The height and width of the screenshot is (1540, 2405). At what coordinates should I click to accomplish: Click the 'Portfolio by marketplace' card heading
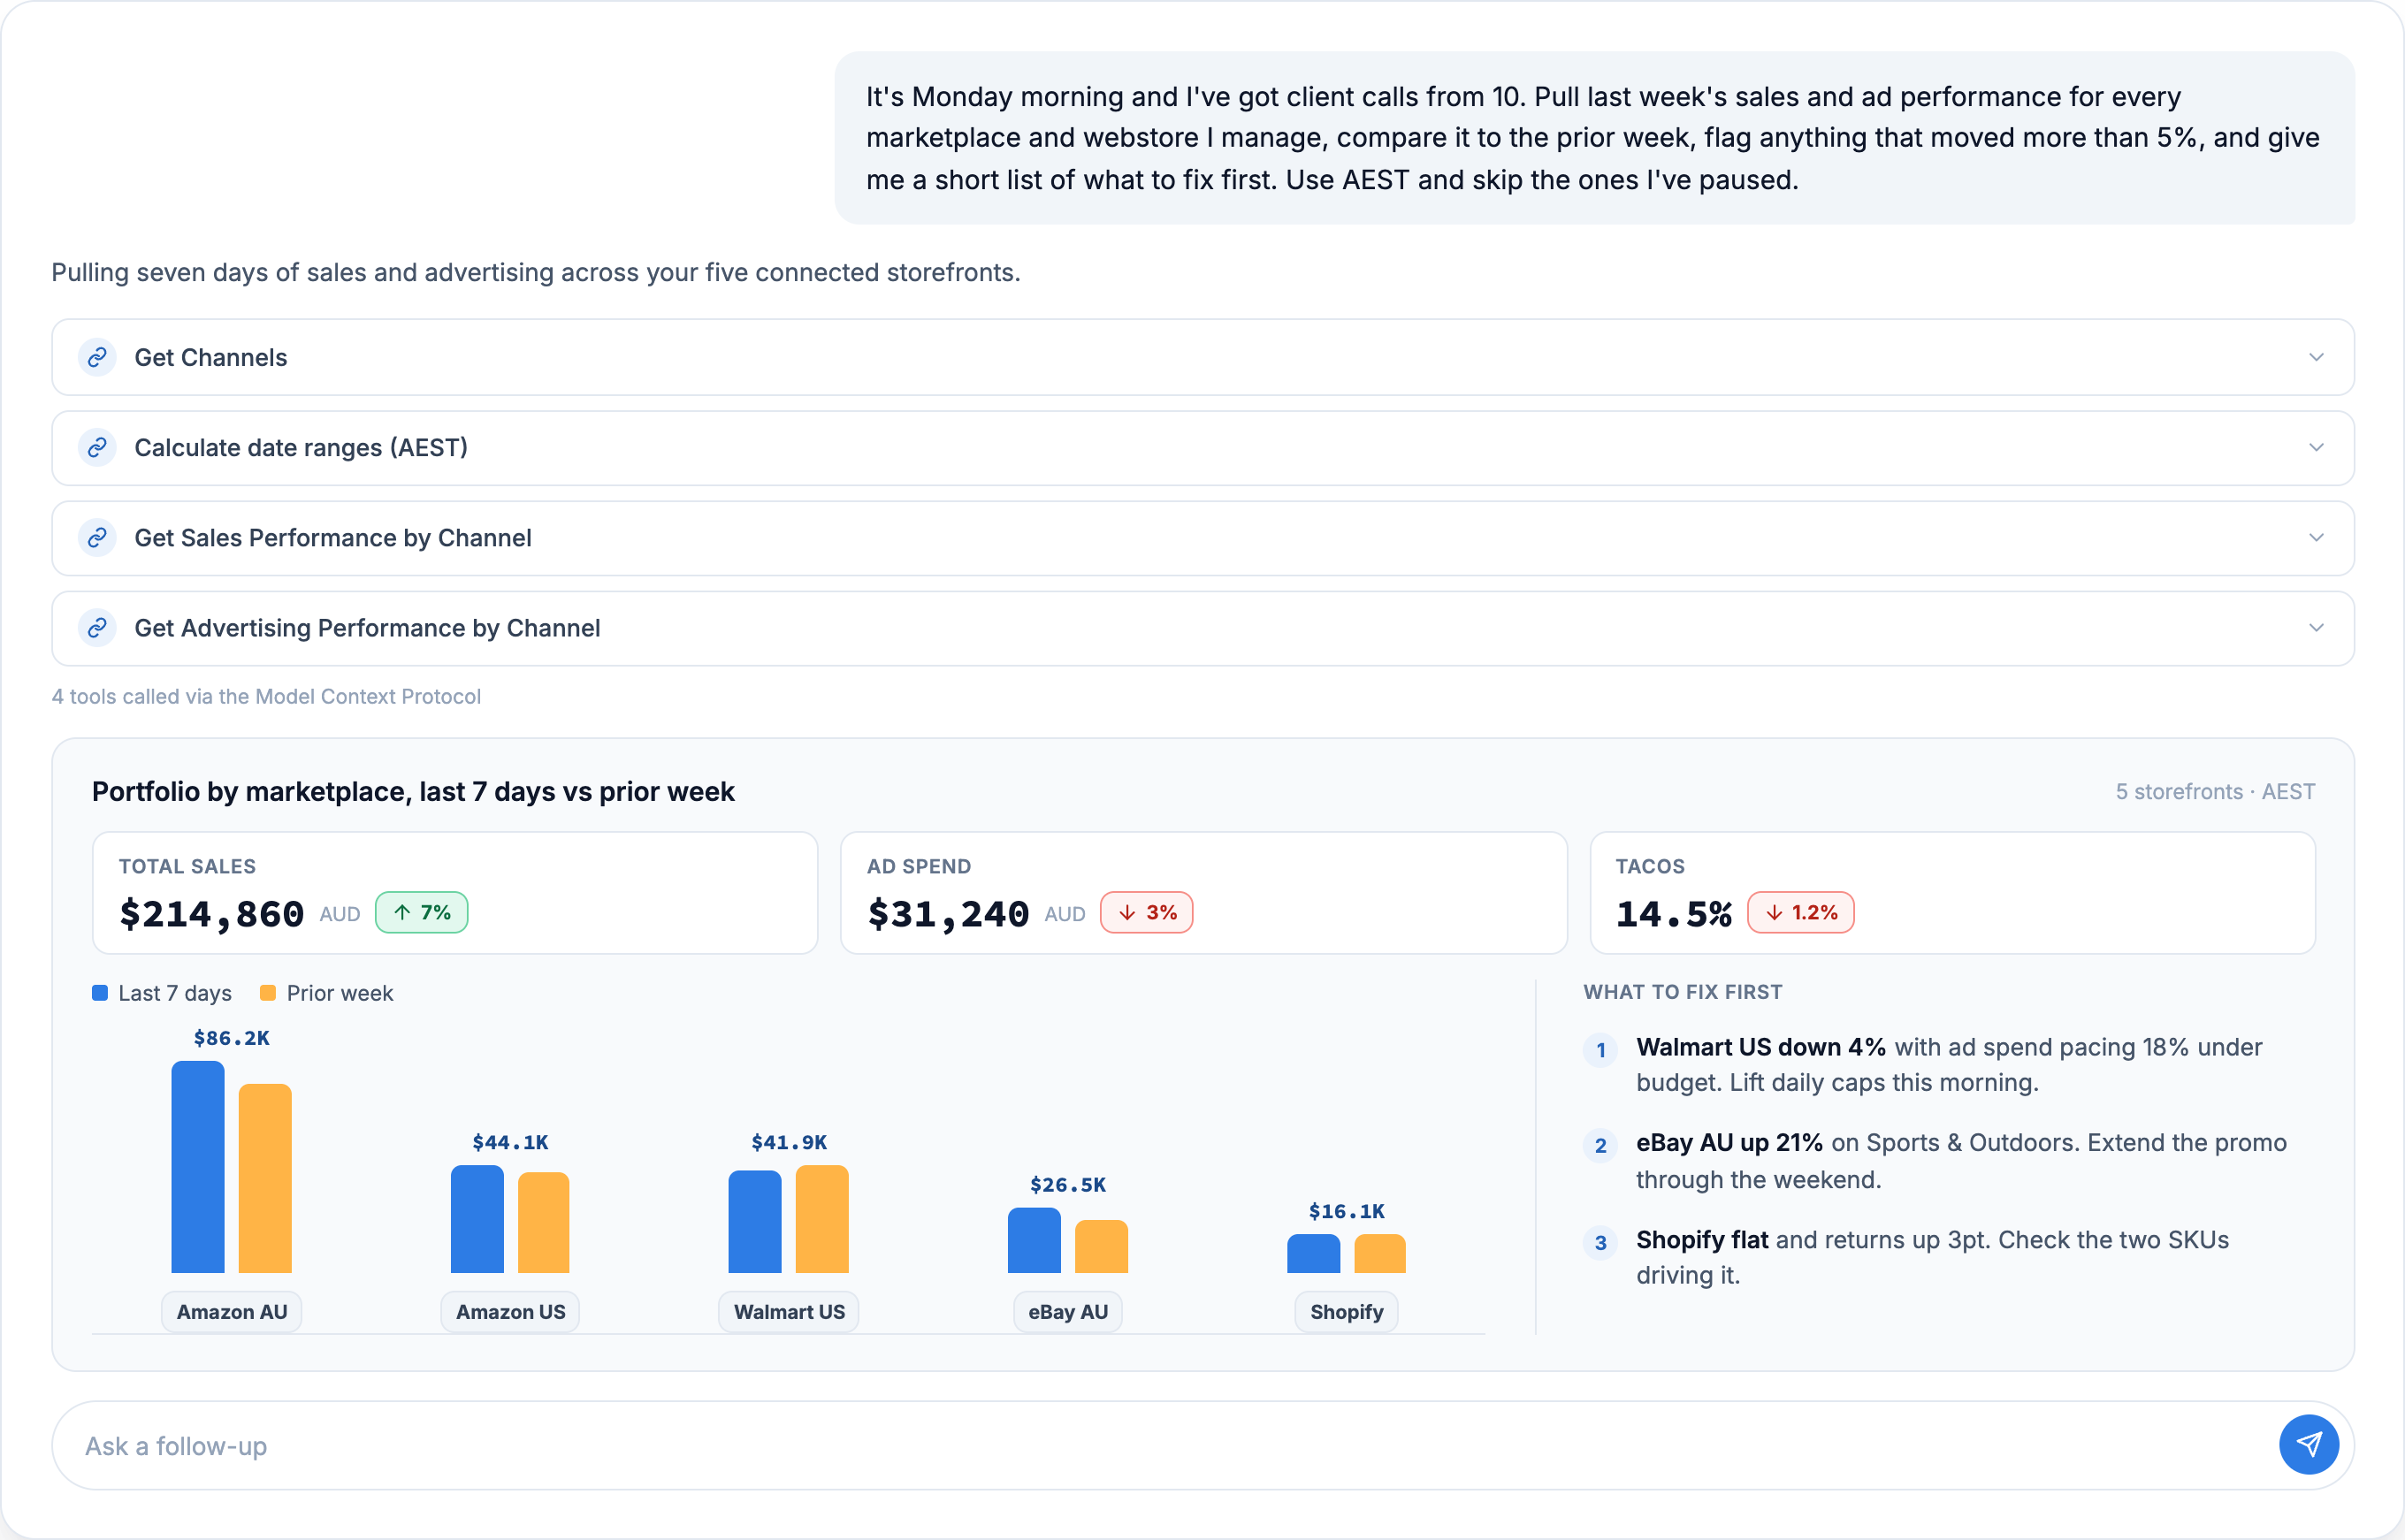(413, 791)
